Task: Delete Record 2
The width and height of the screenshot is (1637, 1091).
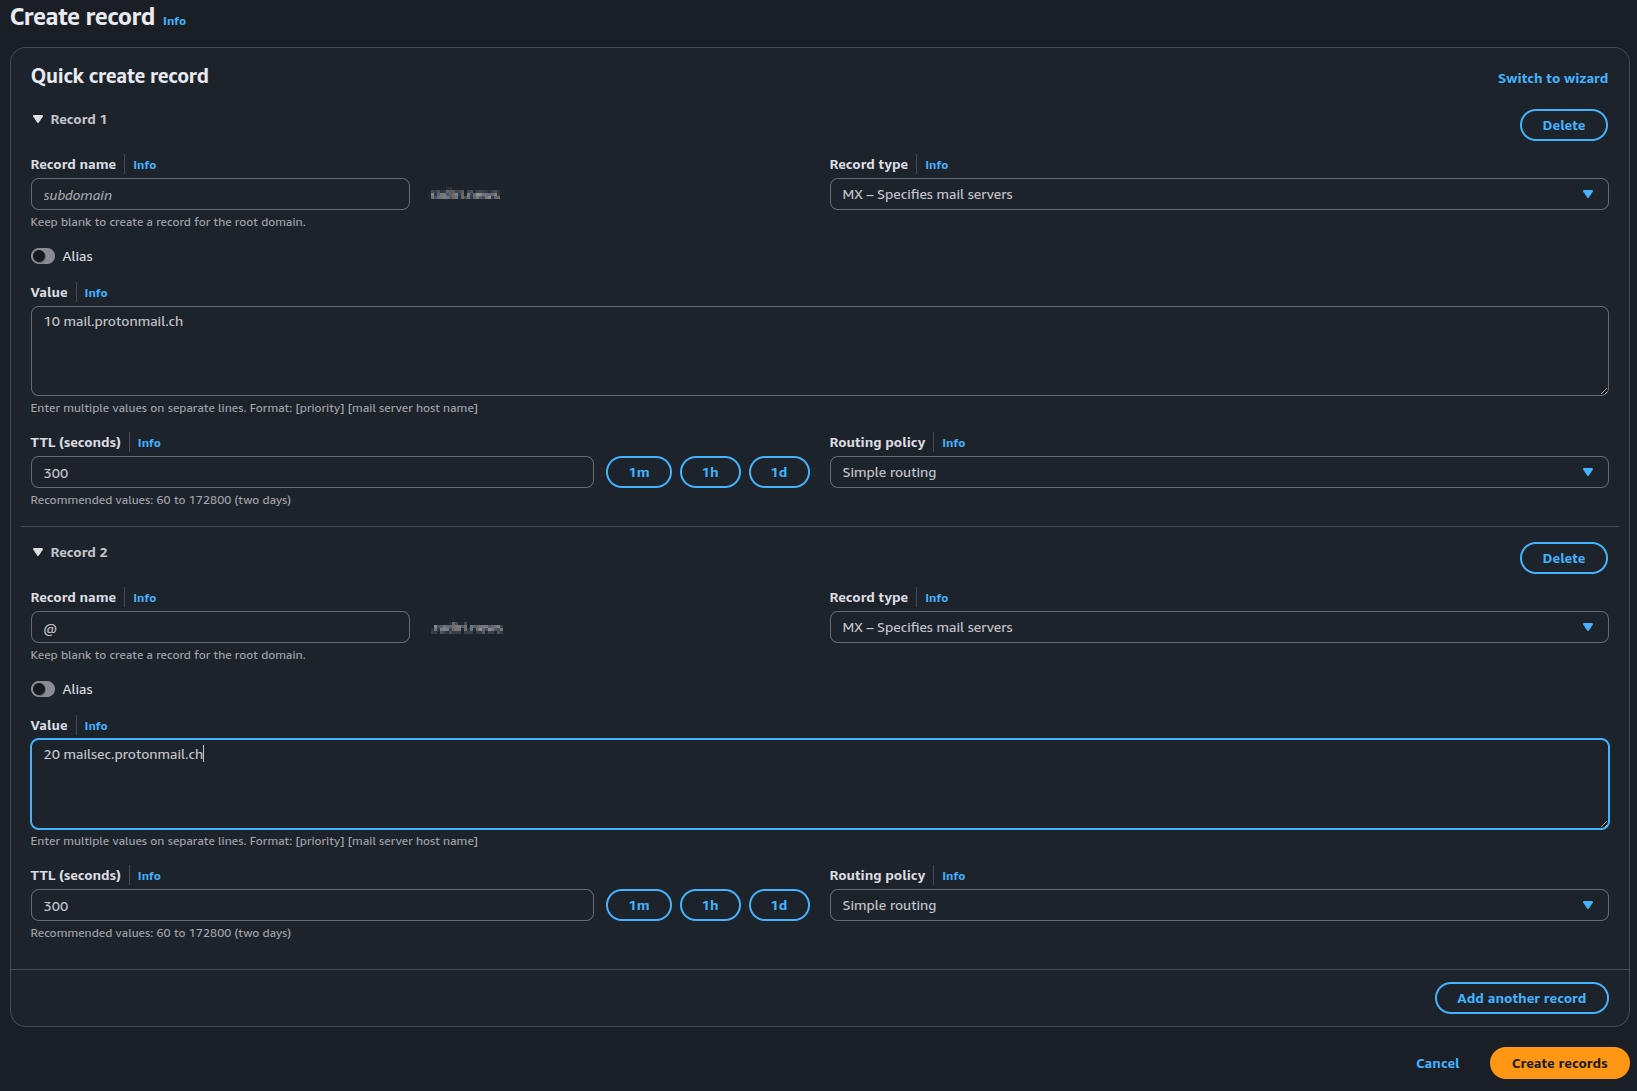Action: tap(1563, 558)
